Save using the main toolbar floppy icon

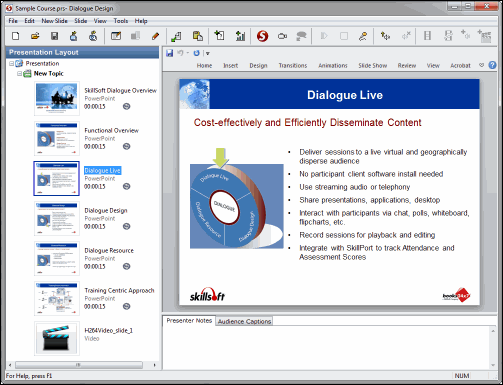click(54, 36)
